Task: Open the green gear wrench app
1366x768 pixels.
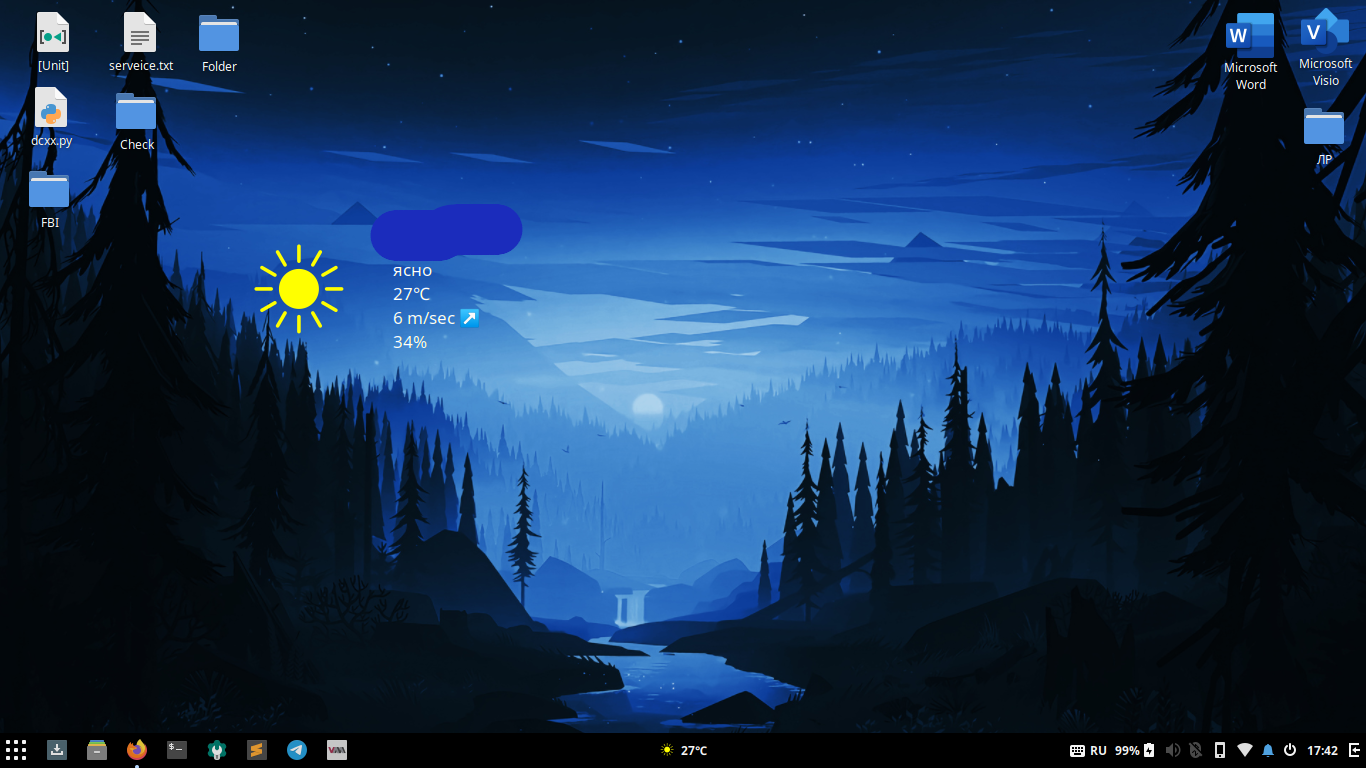Action: pyautogui.click(x=217, y=750)
